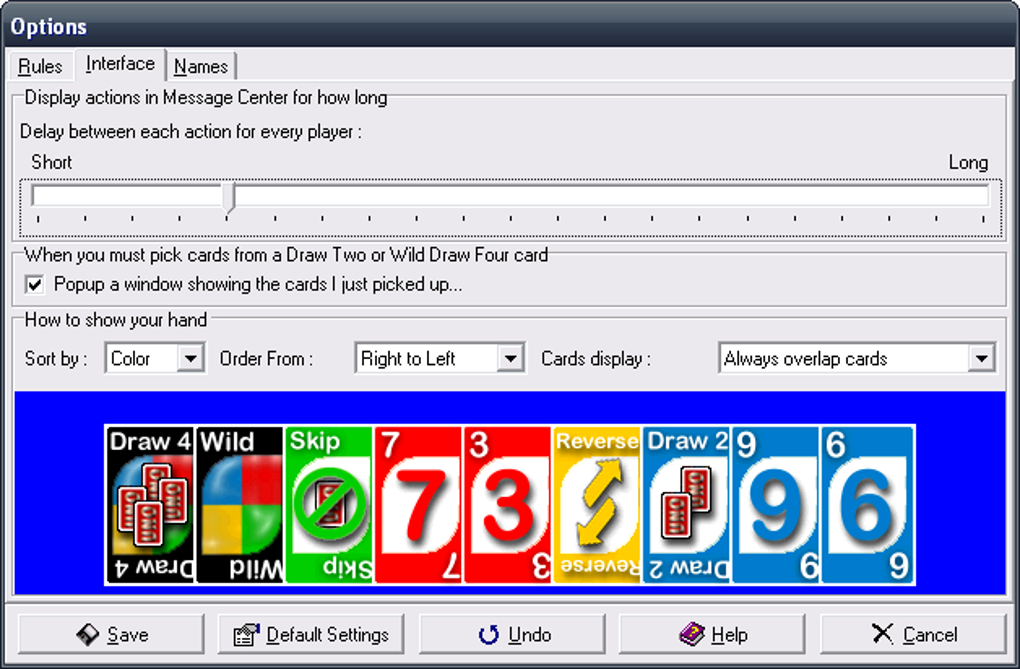Click the delay slider thumb
The width and height of the screenshot is (1020, 669).
pyautogui.click(x=229, y=198)
